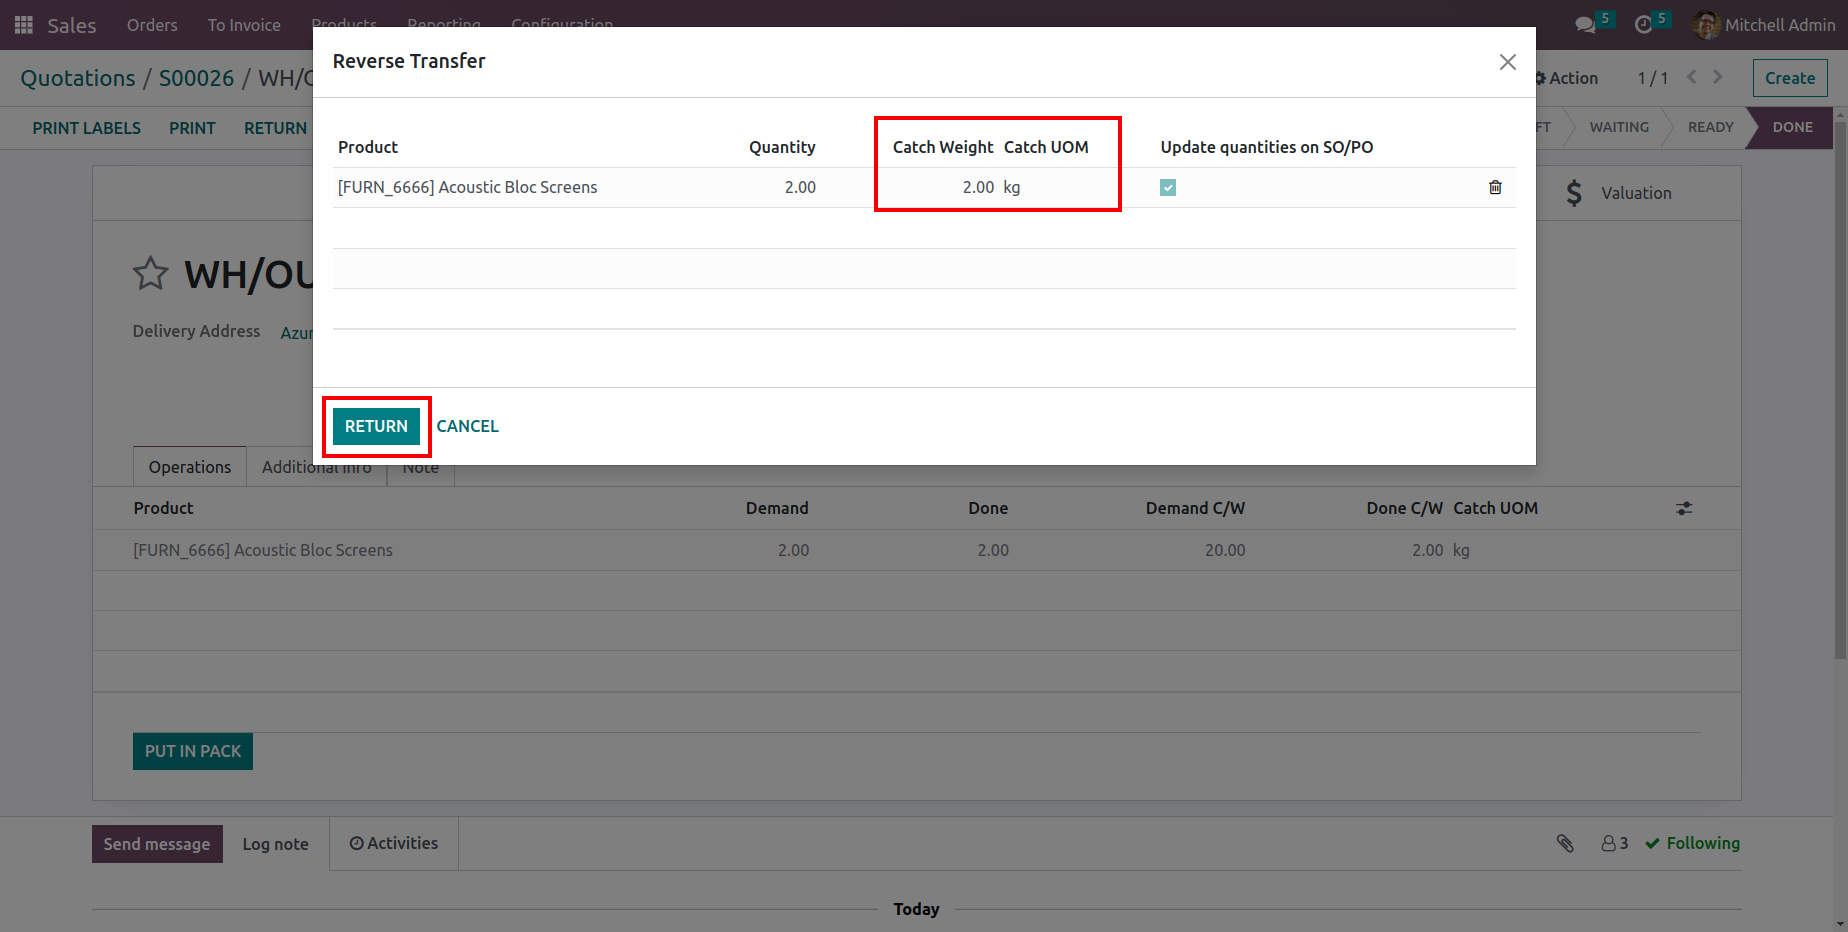1848x932 pixels.
Task: Open the conversations chat icon
Action: [1585, 25]
